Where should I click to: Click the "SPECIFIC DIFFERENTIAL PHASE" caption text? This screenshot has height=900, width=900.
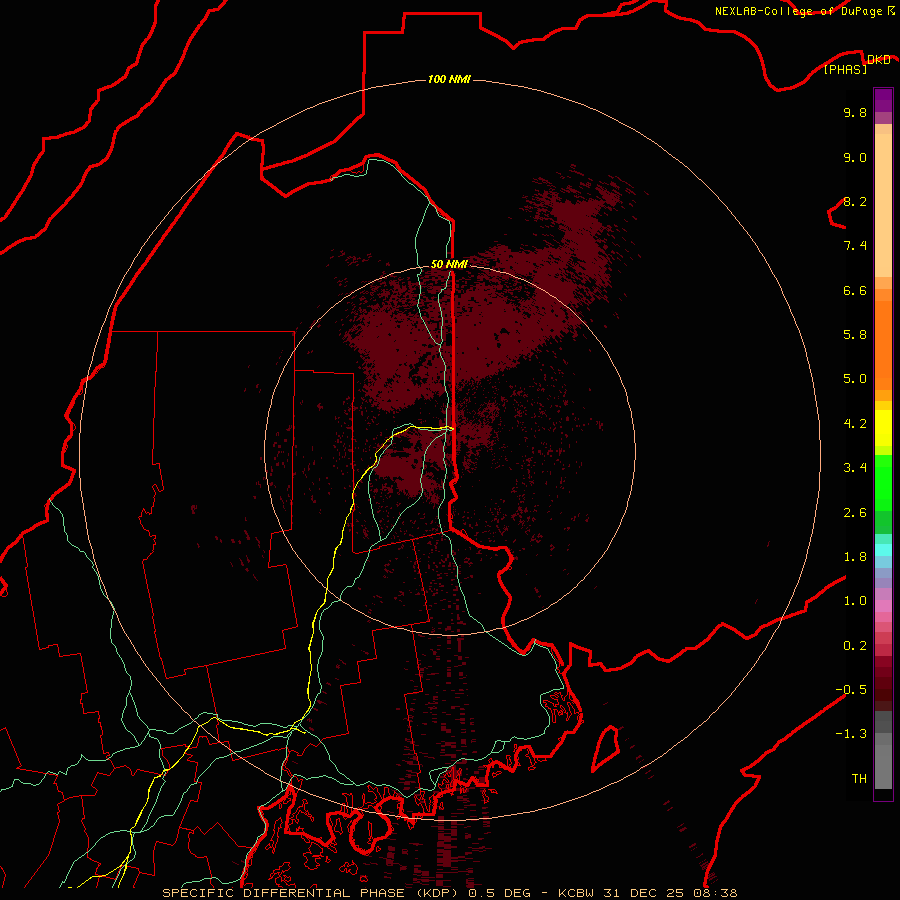point(284,893)
